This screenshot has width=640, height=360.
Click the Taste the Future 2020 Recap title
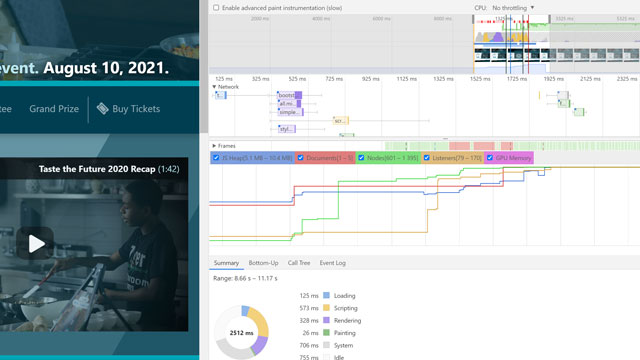pos(97,169)
